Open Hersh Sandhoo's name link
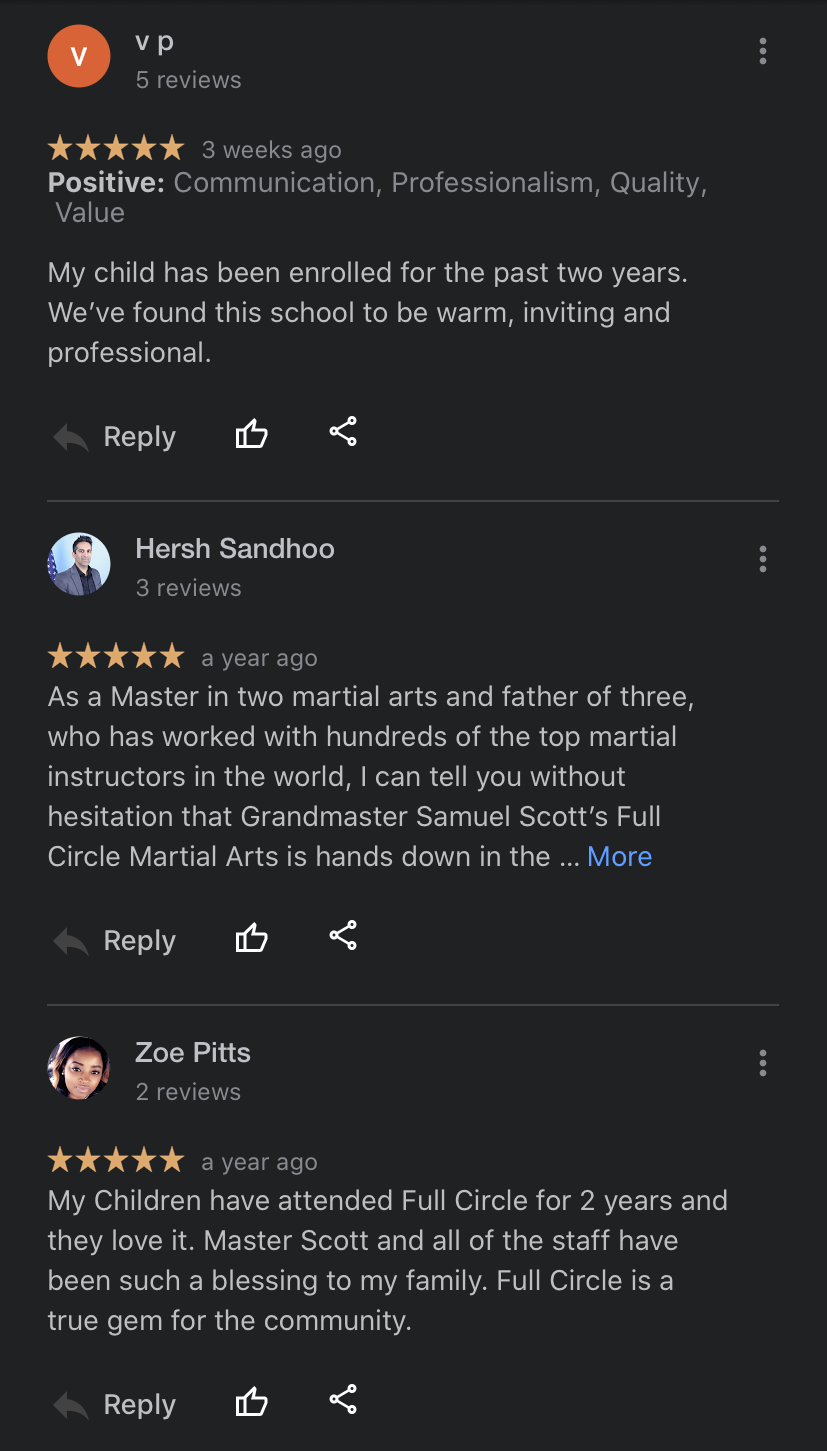Image resolution: width=827 pixels, height=1451 pixels. click(235, 549)
